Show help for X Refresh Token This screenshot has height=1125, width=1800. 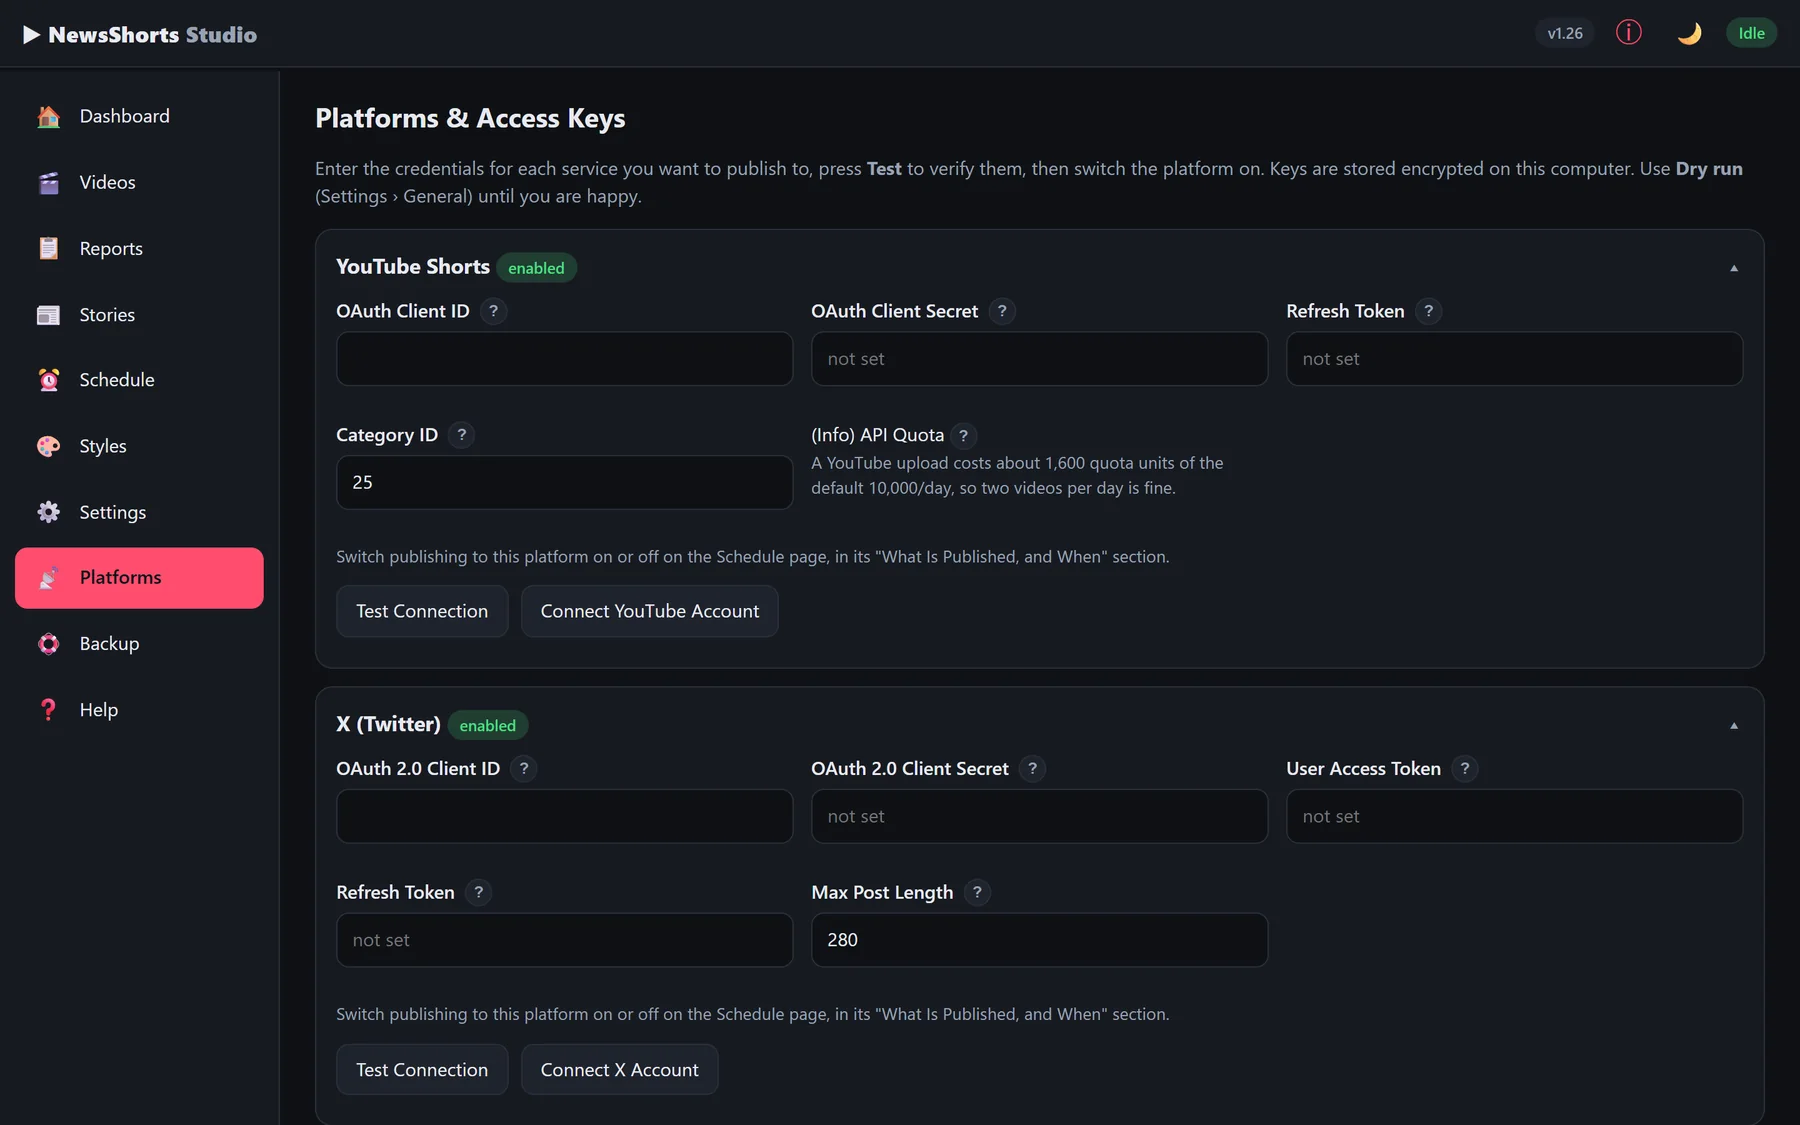(478, 892)
